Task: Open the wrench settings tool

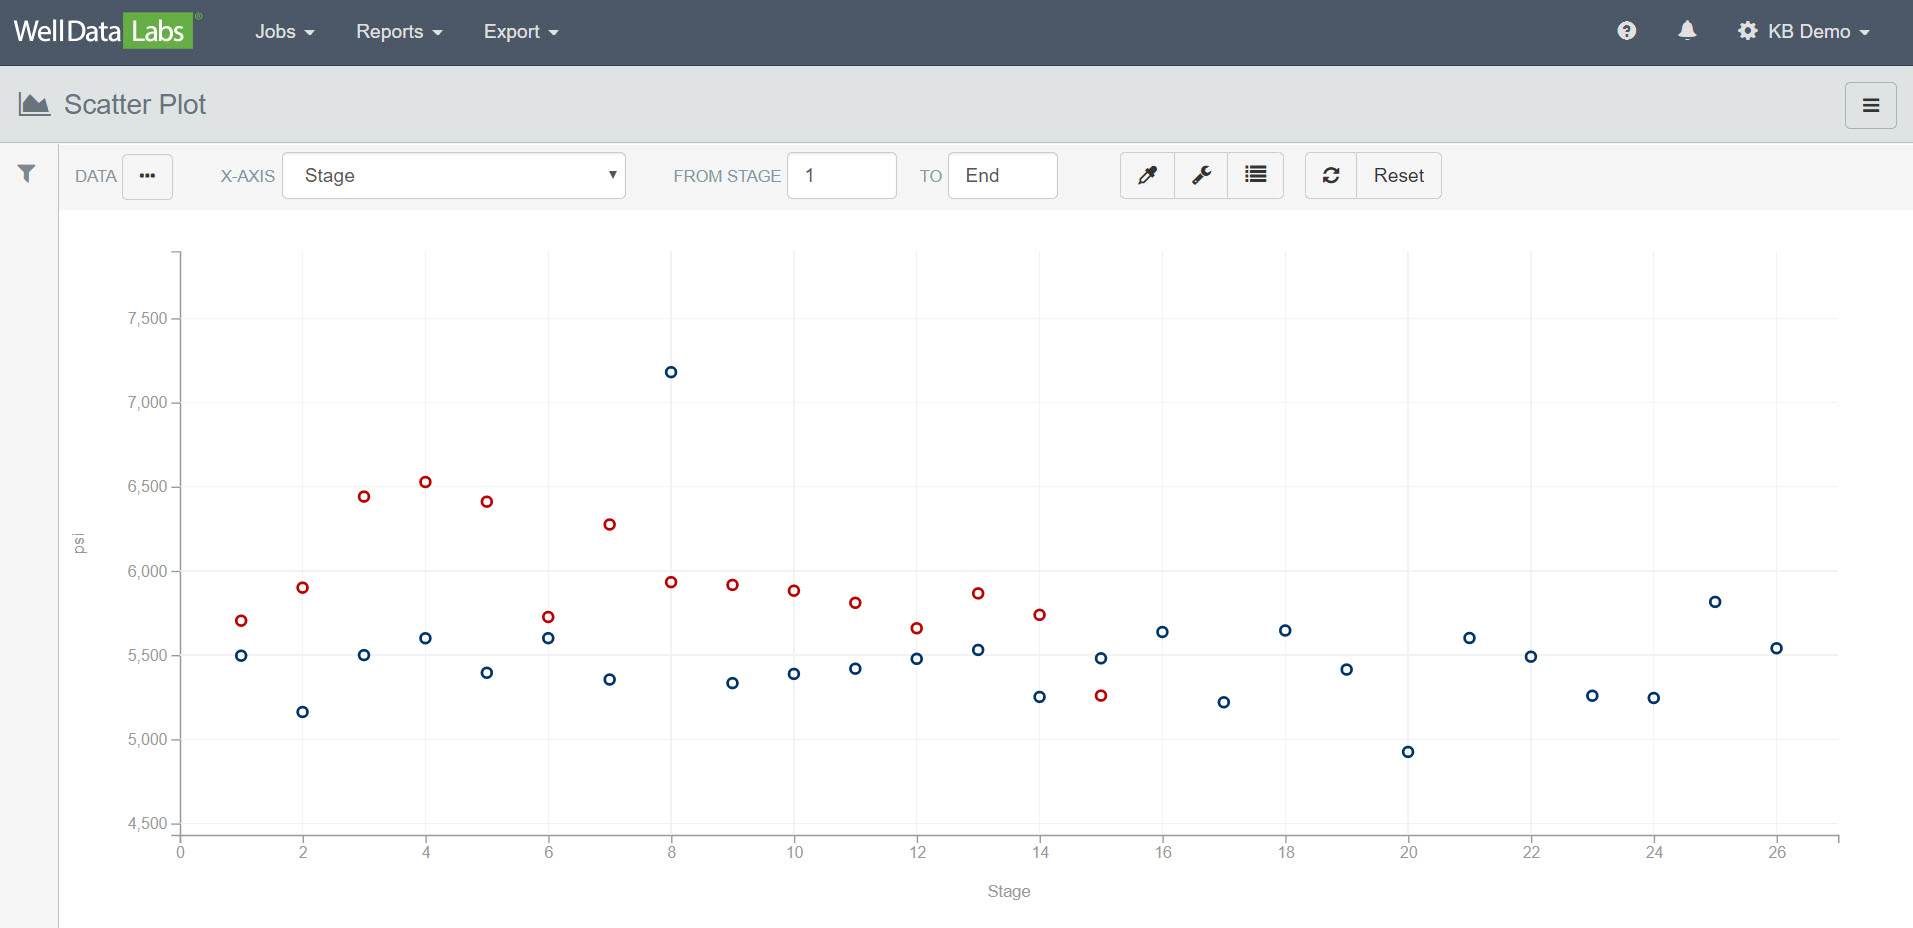Action: coord(1201,176)
